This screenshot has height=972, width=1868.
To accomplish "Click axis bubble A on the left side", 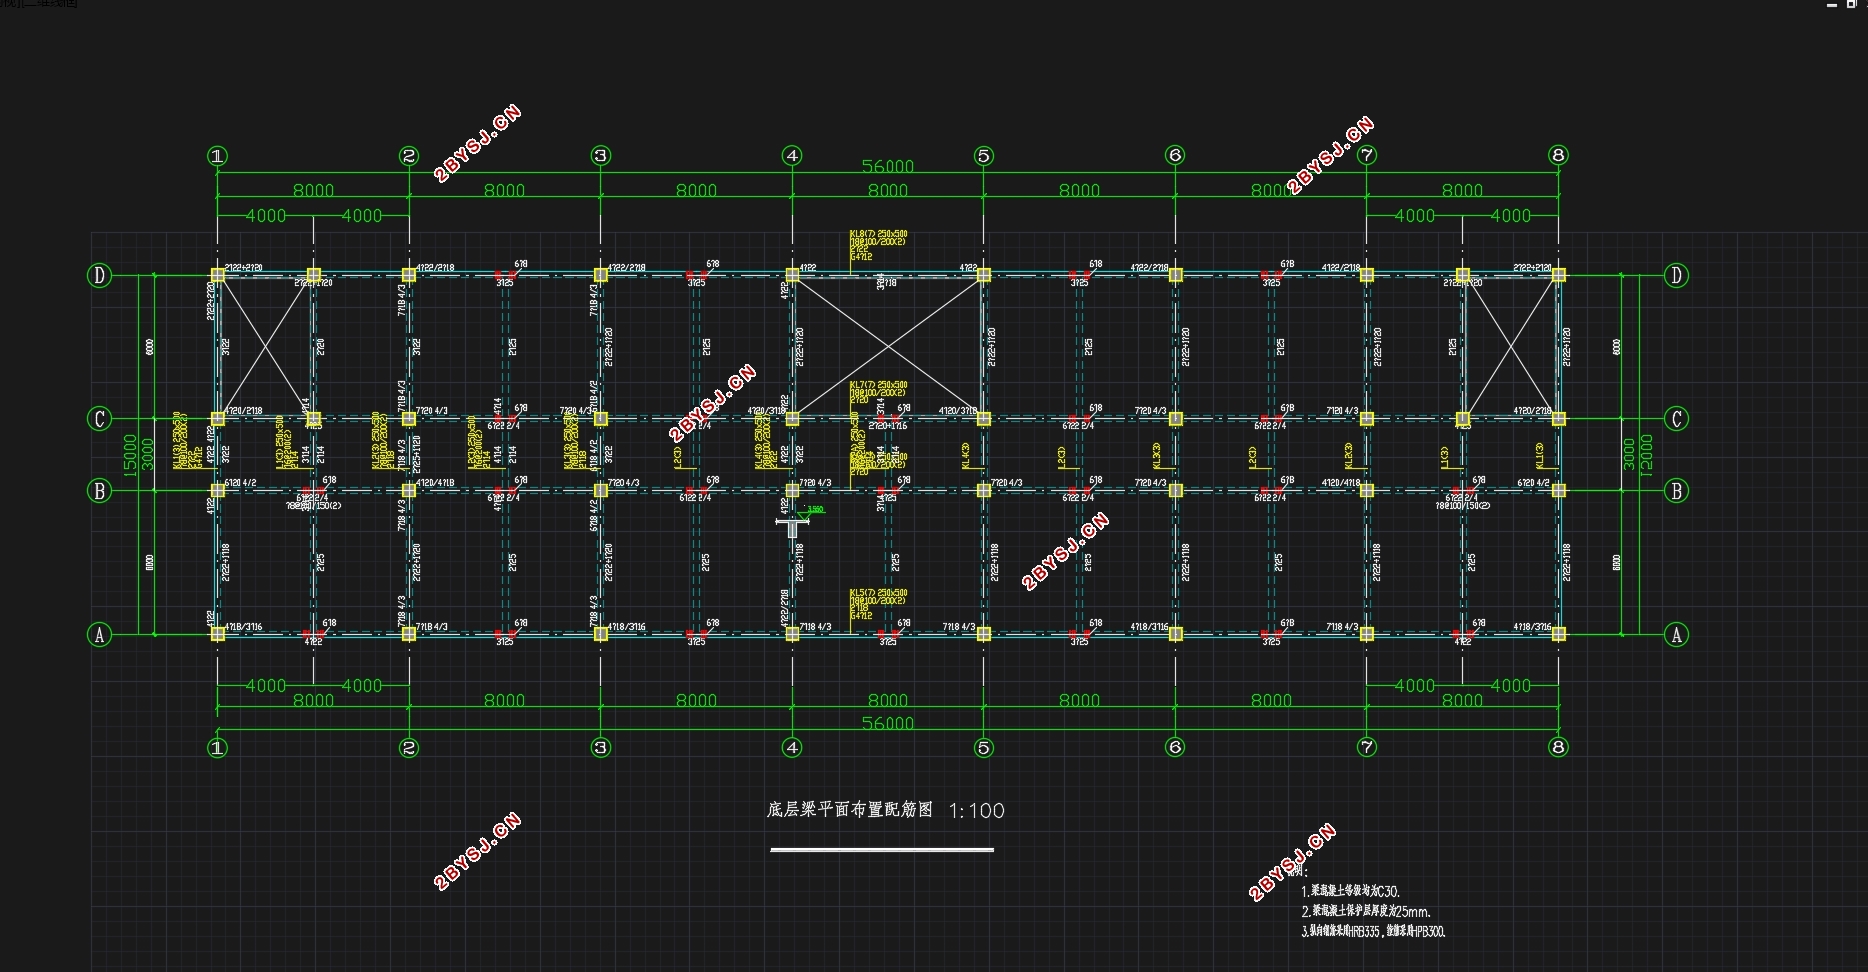I will pos(99,634).
